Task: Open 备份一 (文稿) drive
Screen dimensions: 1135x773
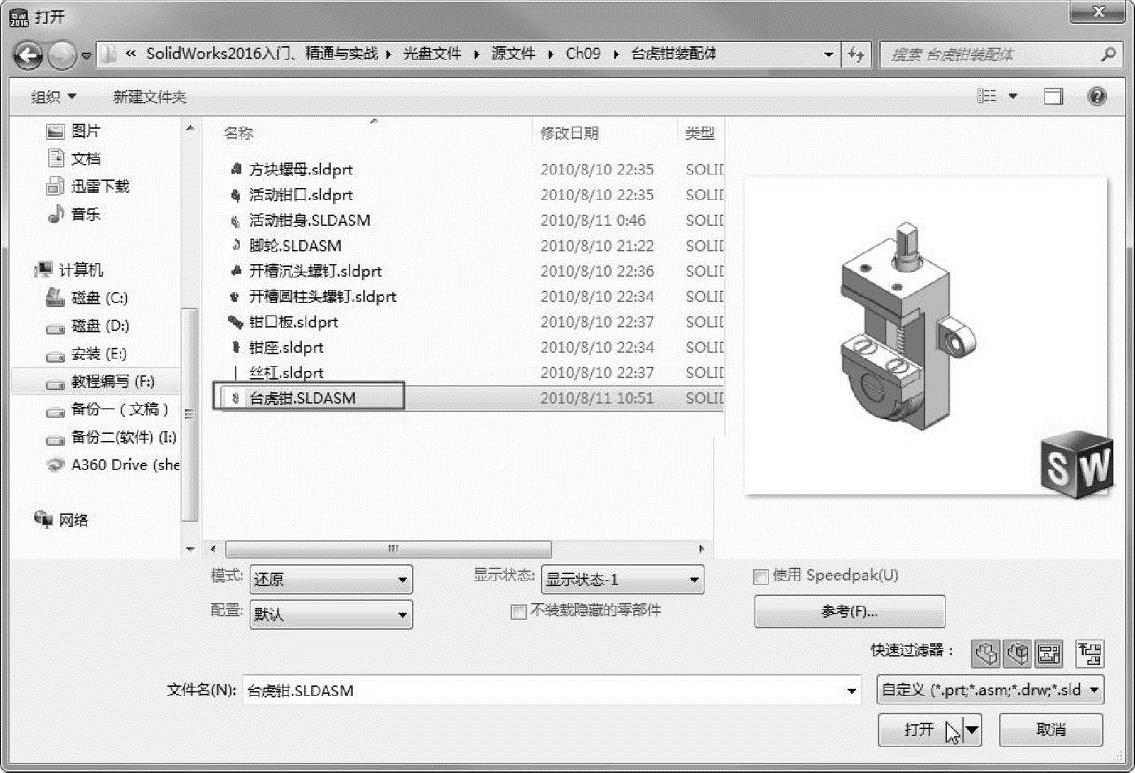Action: pos(107,410)
